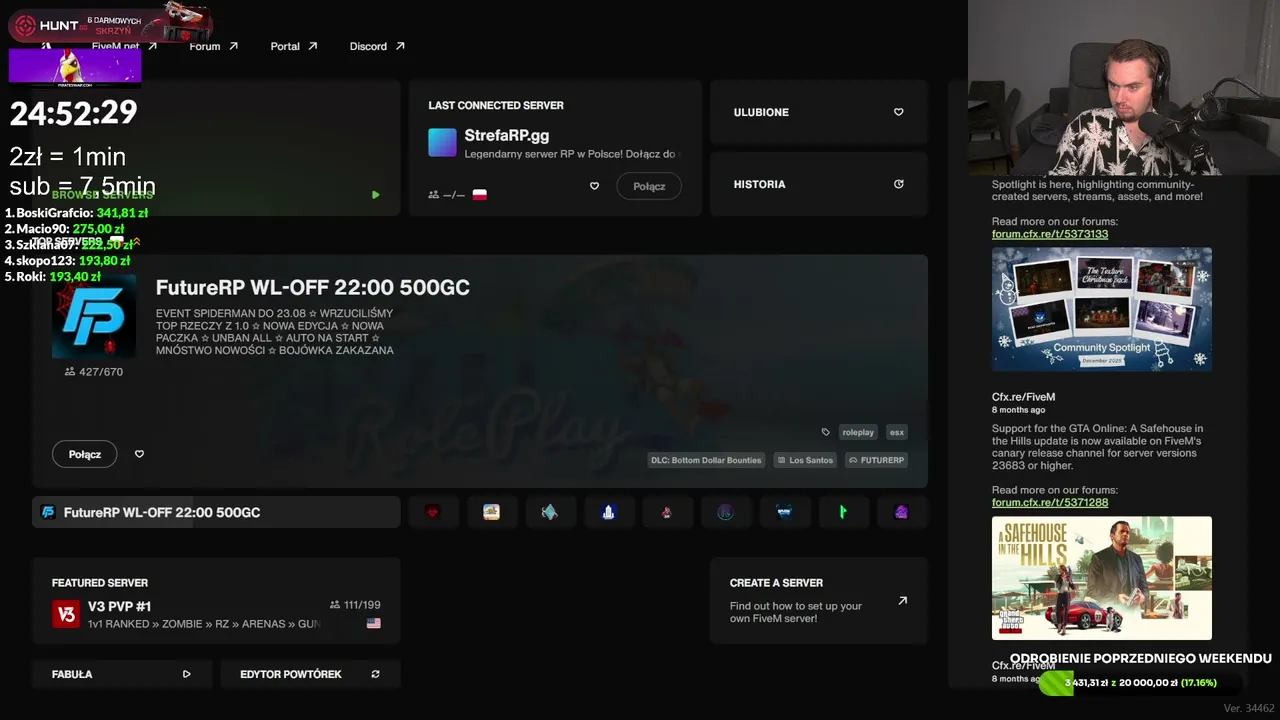Open forum.cfx.re/t/5373133 link
The height and width of the screenshot is (720, 1280).
1050,234
